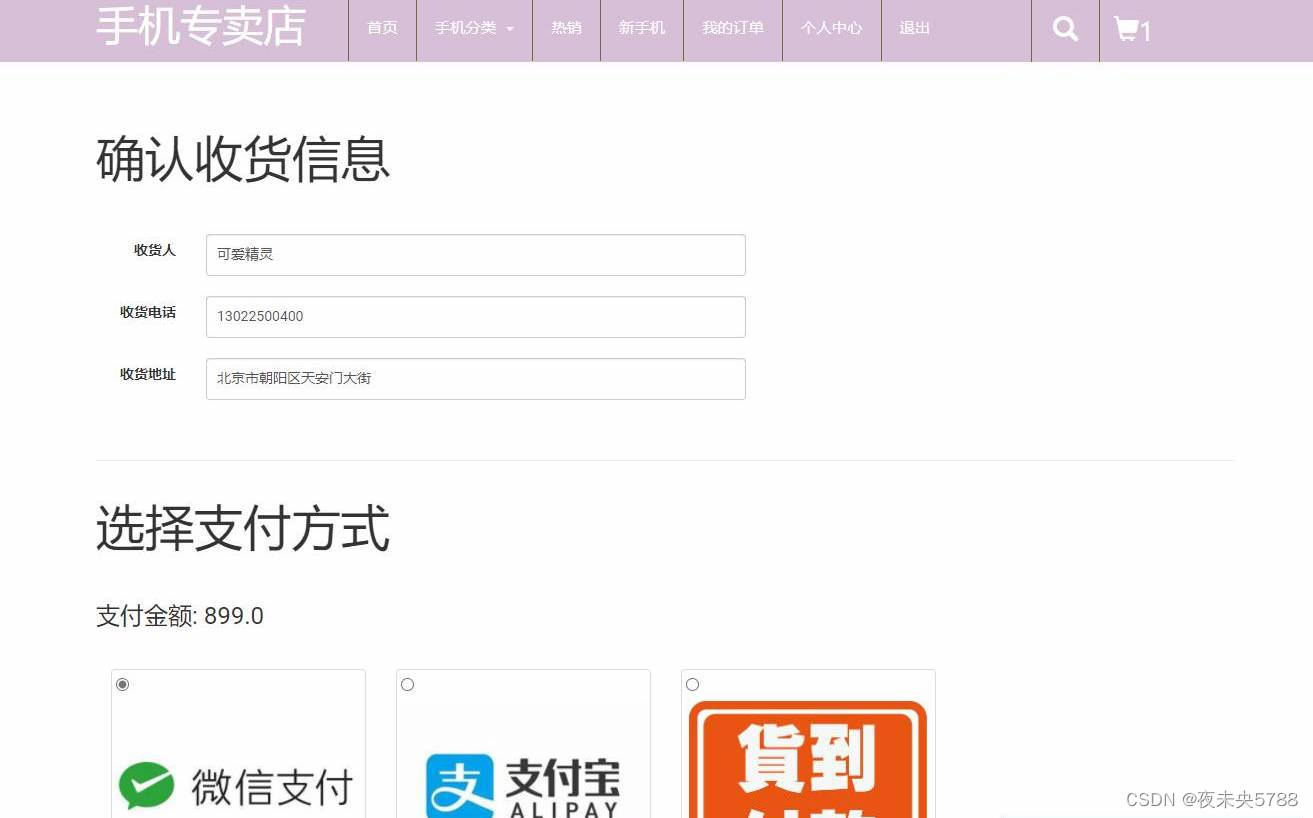
Task: Click the 确认收货信息 heading
Action: tap(243, 159)
